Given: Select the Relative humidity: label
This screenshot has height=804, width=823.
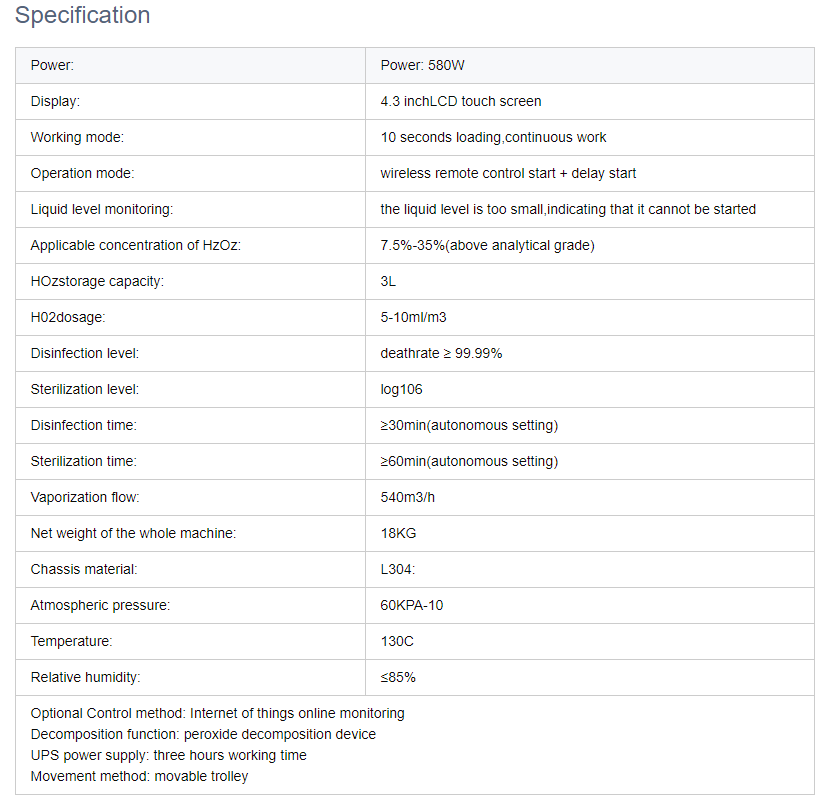Looking at the screenshot, I should point(85,677).
